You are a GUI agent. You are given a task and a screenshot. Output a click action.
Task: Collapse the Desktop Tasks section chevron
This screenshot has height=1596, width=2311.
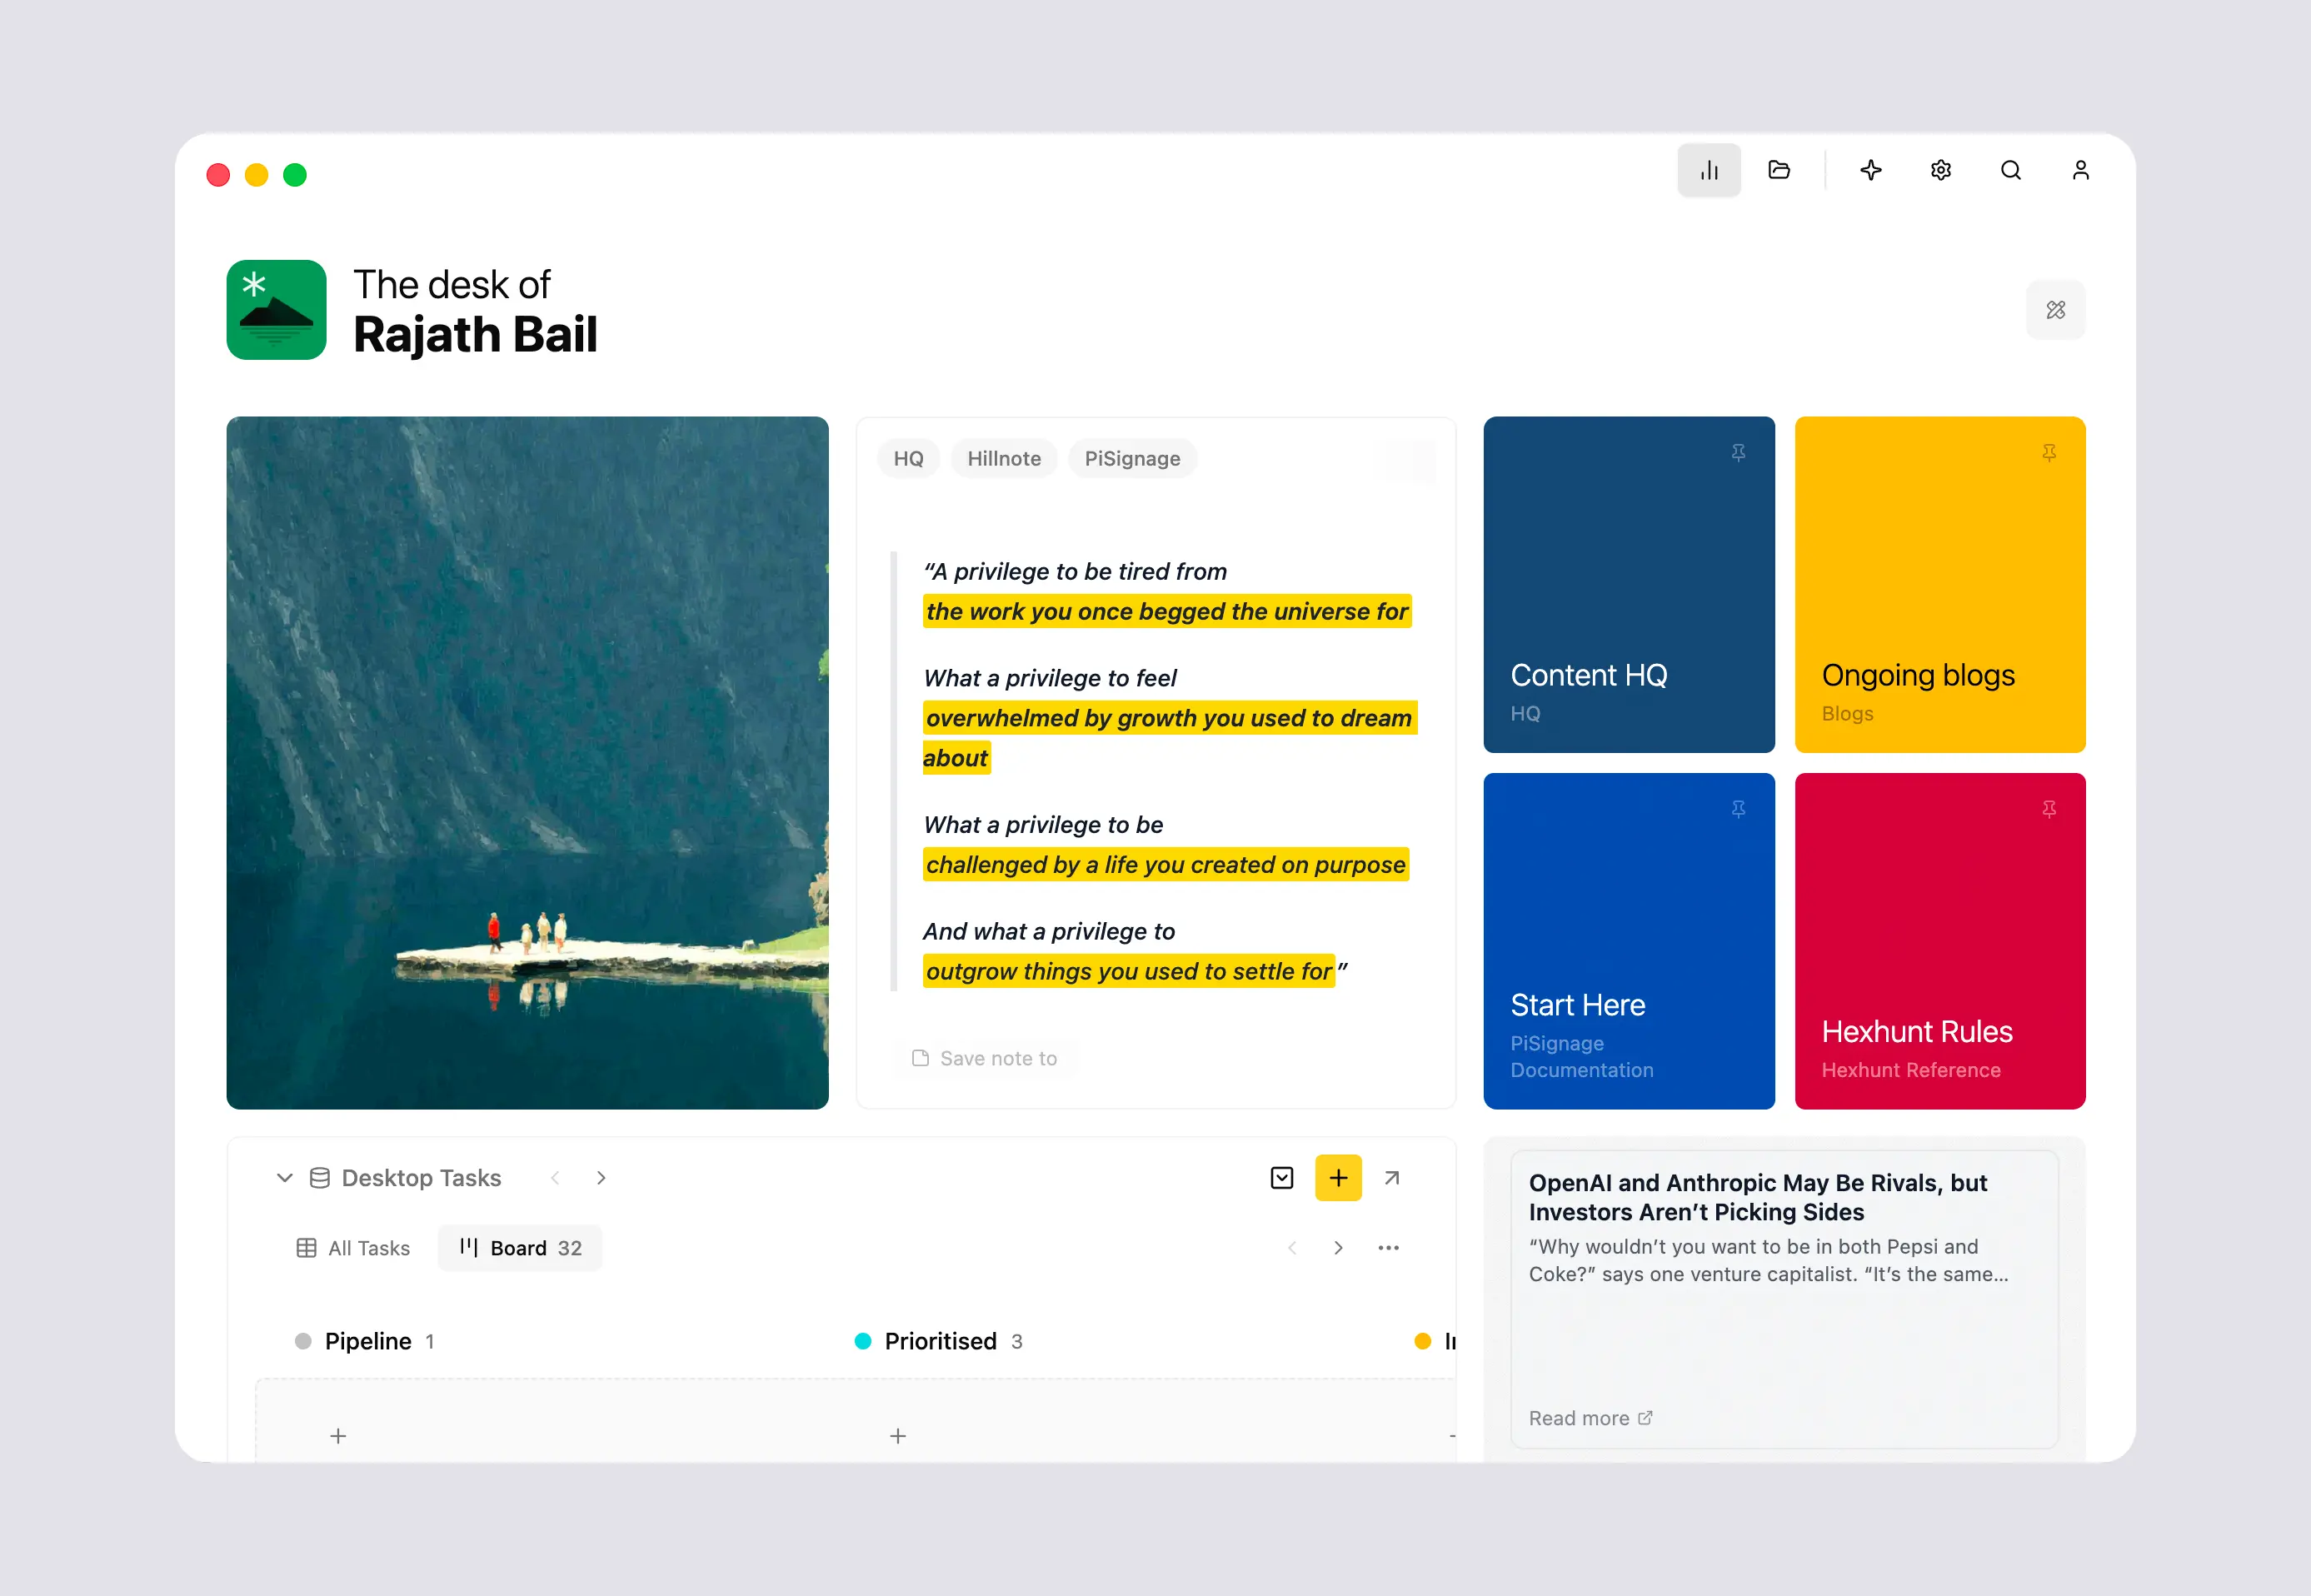pyautogui.click(x=284, y=1178)
